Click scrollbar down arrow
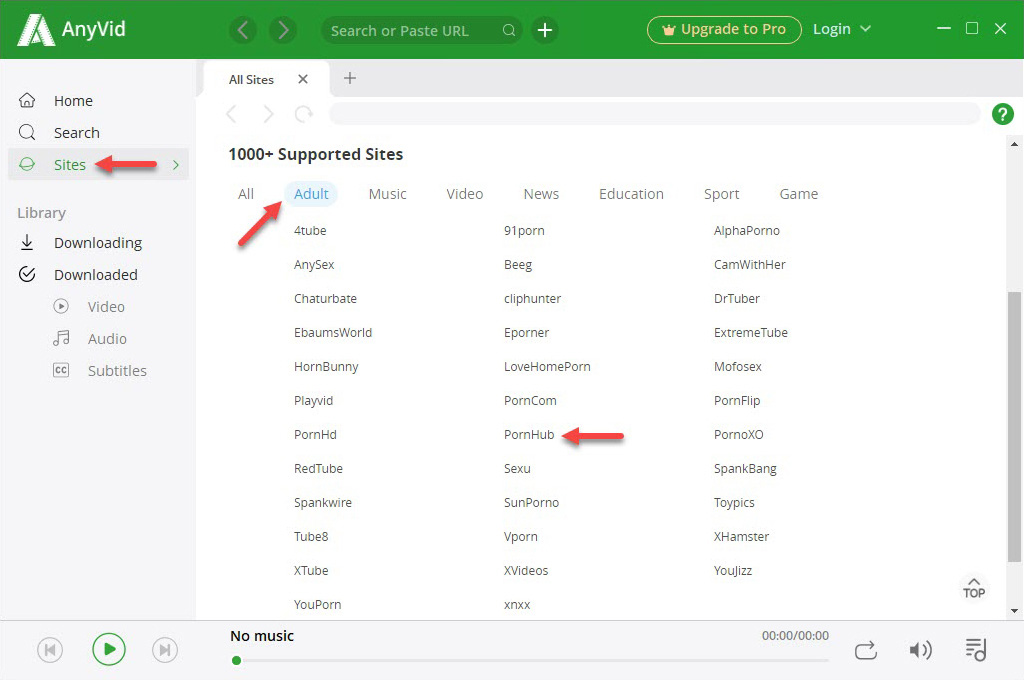1024x680 pixels. click(1014, 611)
